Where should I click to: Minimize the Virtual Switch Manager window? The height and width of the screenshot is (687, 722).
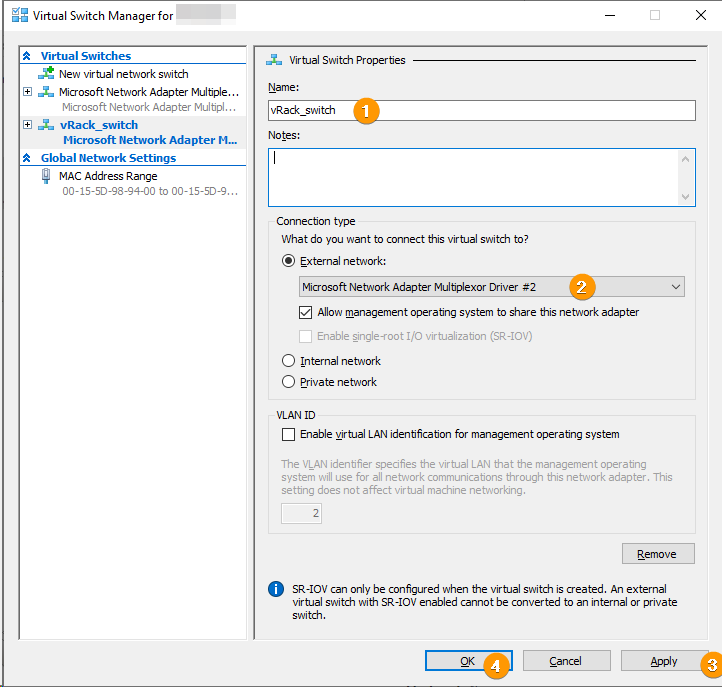(610, 15)
